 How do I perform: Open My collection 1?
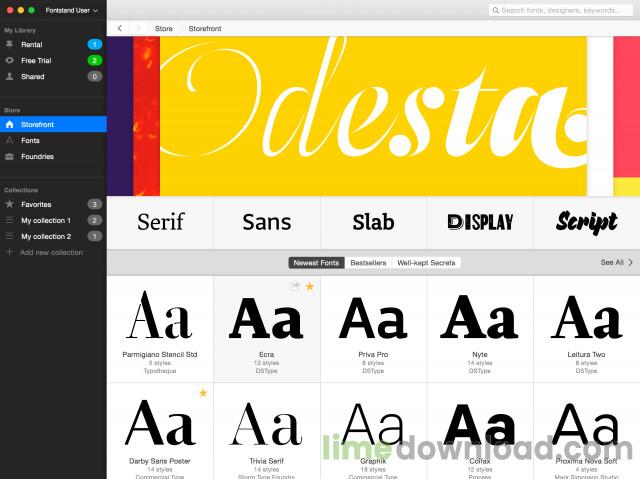tap(45, 220)
